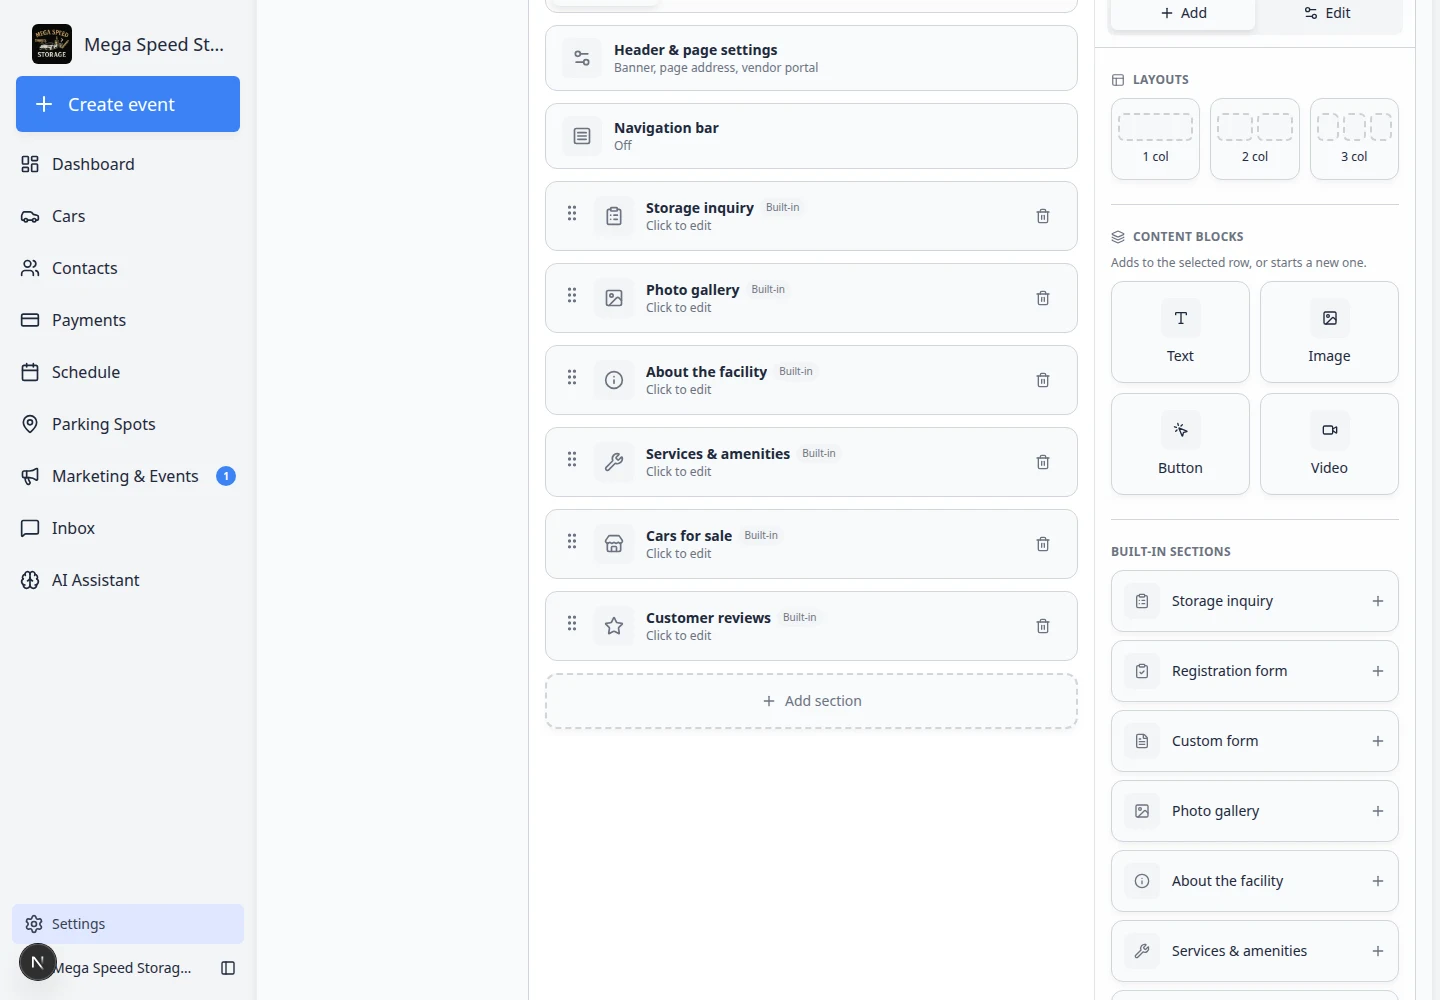1440x1000 pixels.
Task: Click drag handle of Services & amenities row
Action: pyautogui.click(x=572, y=459)
